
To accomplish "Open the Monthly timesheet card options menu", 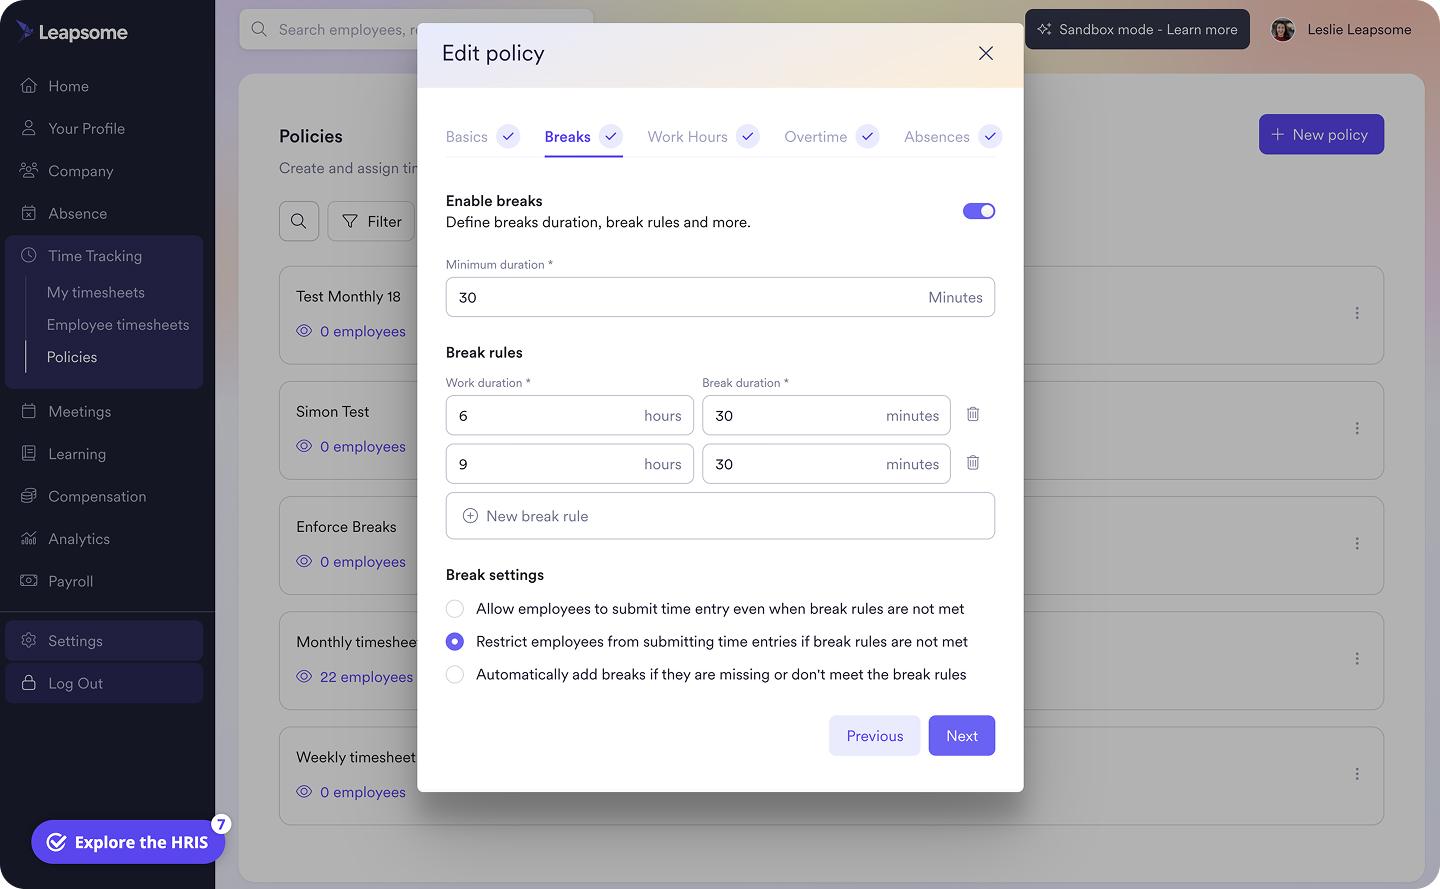I will coord(1357,659).
